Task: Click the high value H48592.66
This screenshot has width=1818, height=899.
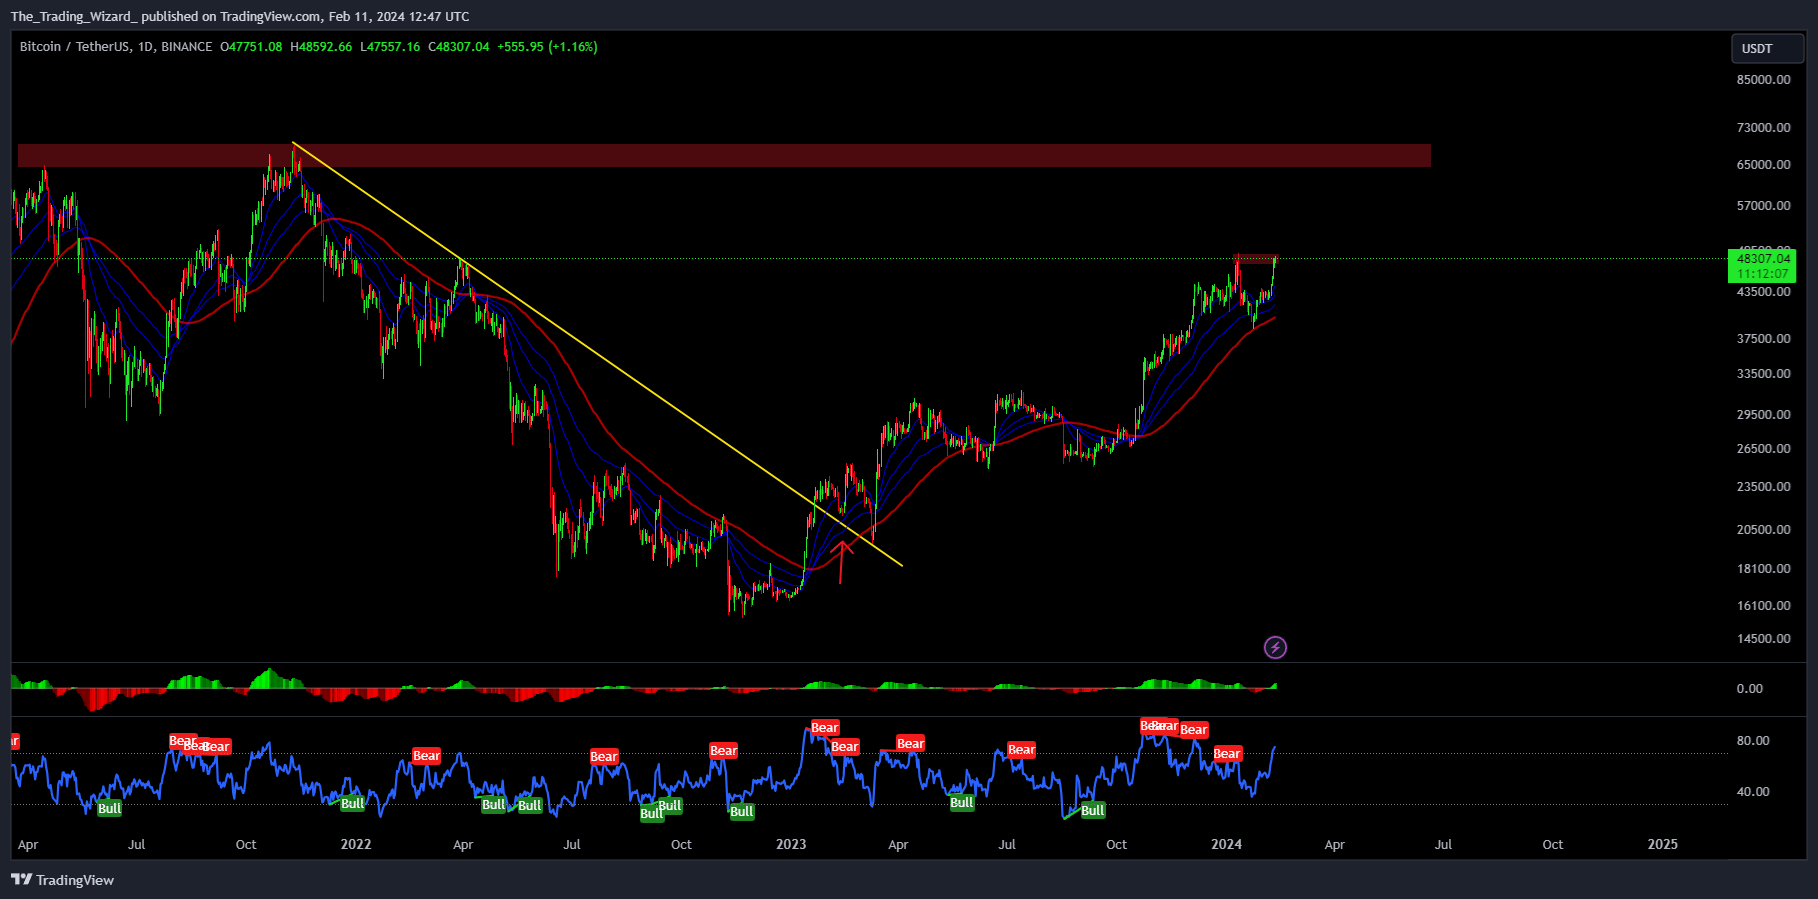Action: click(321, 47)
